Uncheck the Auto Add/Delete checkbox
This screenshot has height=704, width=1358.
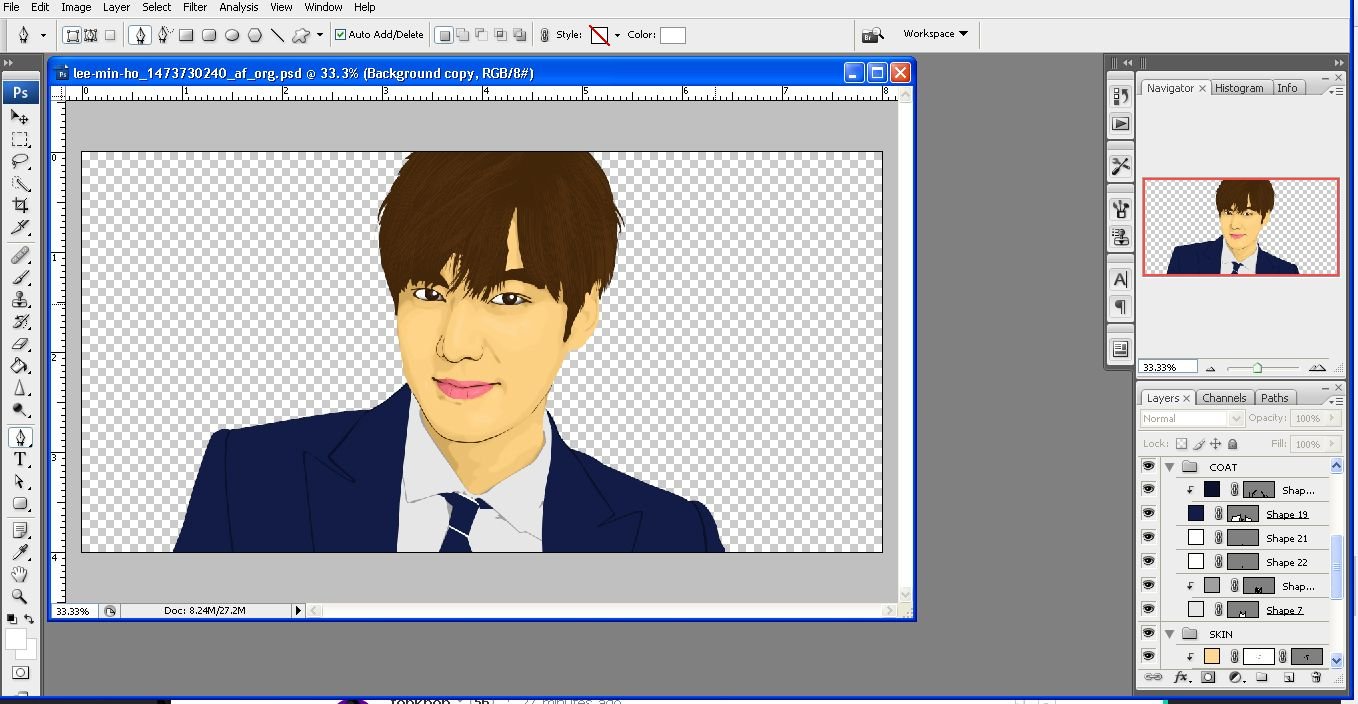point(341,35)
